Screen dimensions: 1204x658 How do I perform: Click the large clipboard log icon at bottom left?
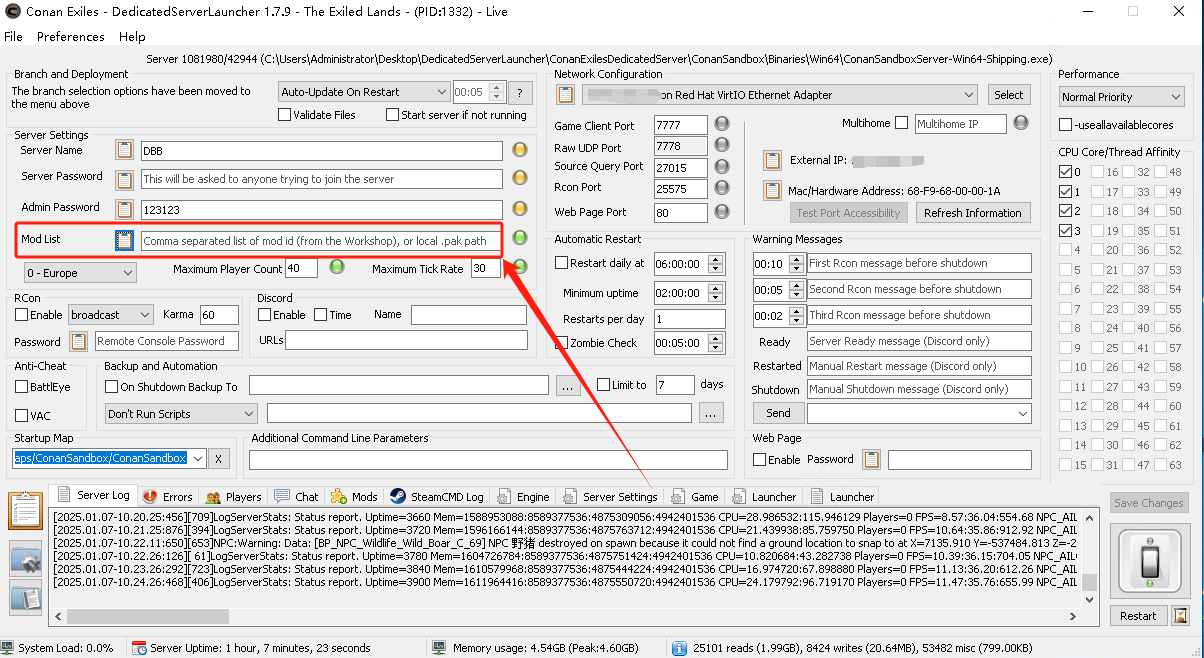tap(24, 511)
